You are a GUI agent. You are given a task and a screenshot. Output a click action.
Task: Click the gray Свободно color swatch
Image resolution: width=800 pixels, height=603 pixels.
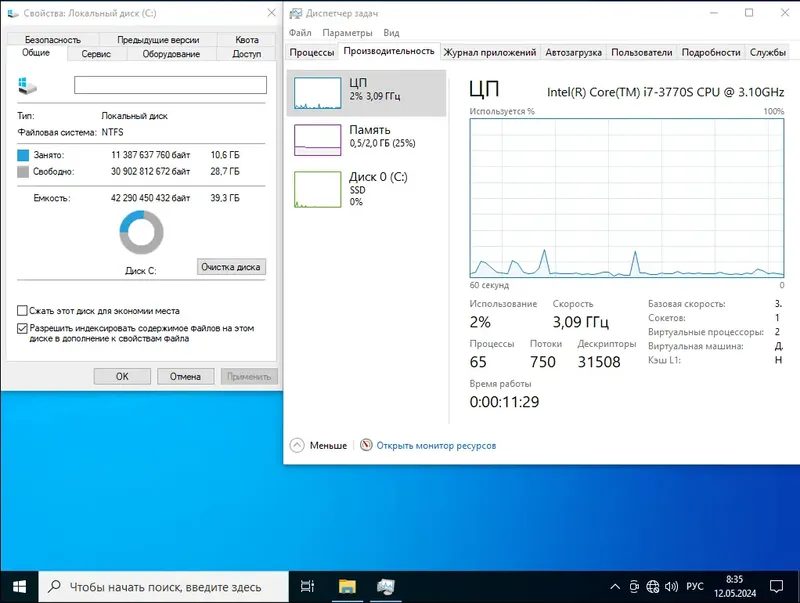(23, 172)
